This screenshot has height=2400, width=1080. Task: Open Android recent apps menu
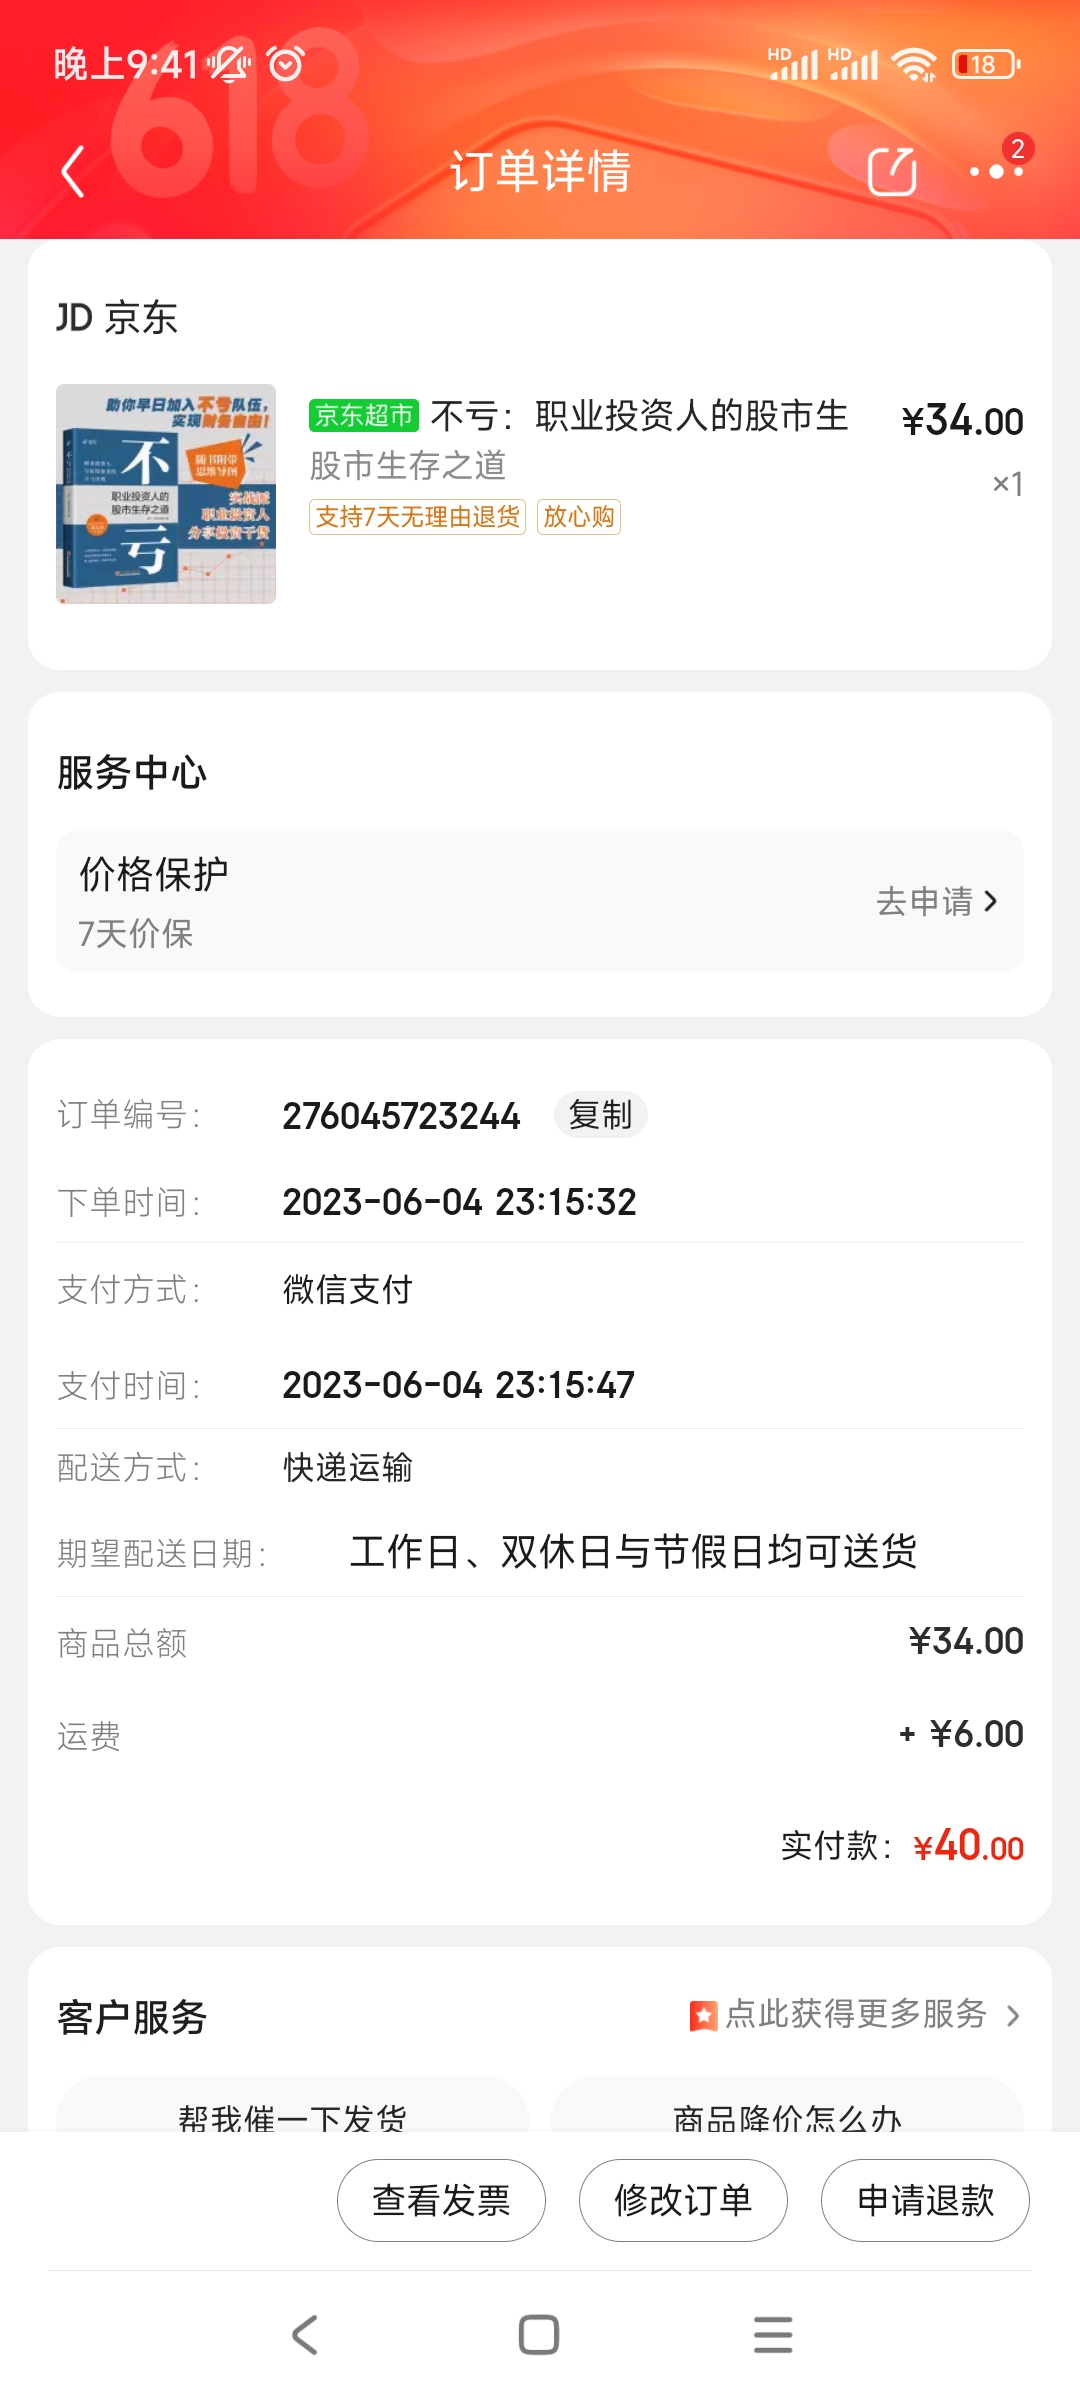click(772, 2335)
